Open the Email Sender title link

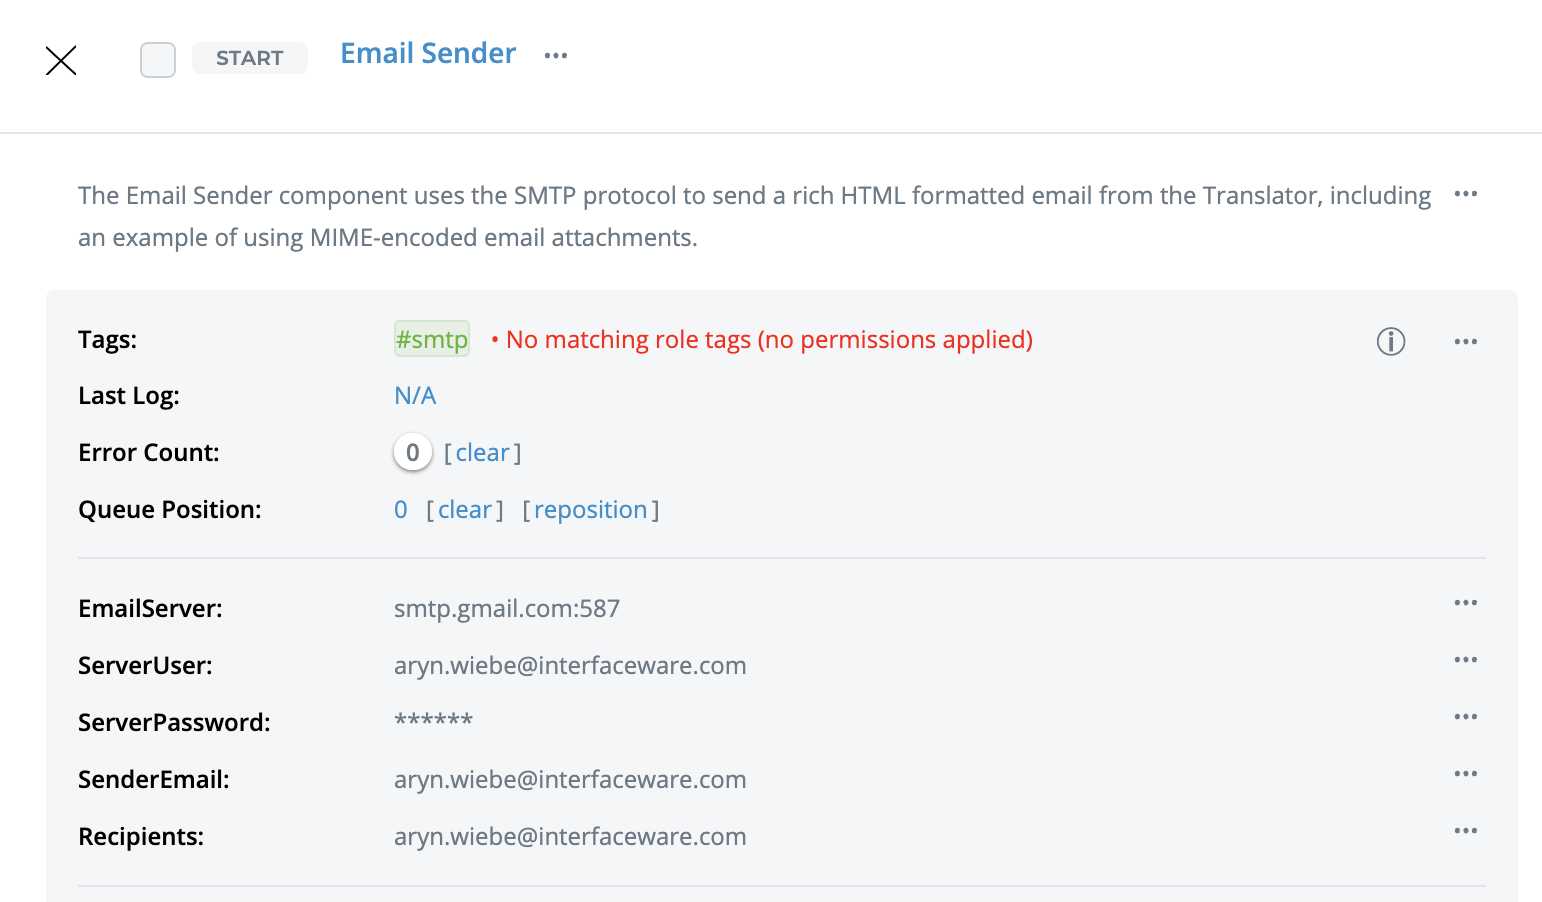tap(428, 54)
